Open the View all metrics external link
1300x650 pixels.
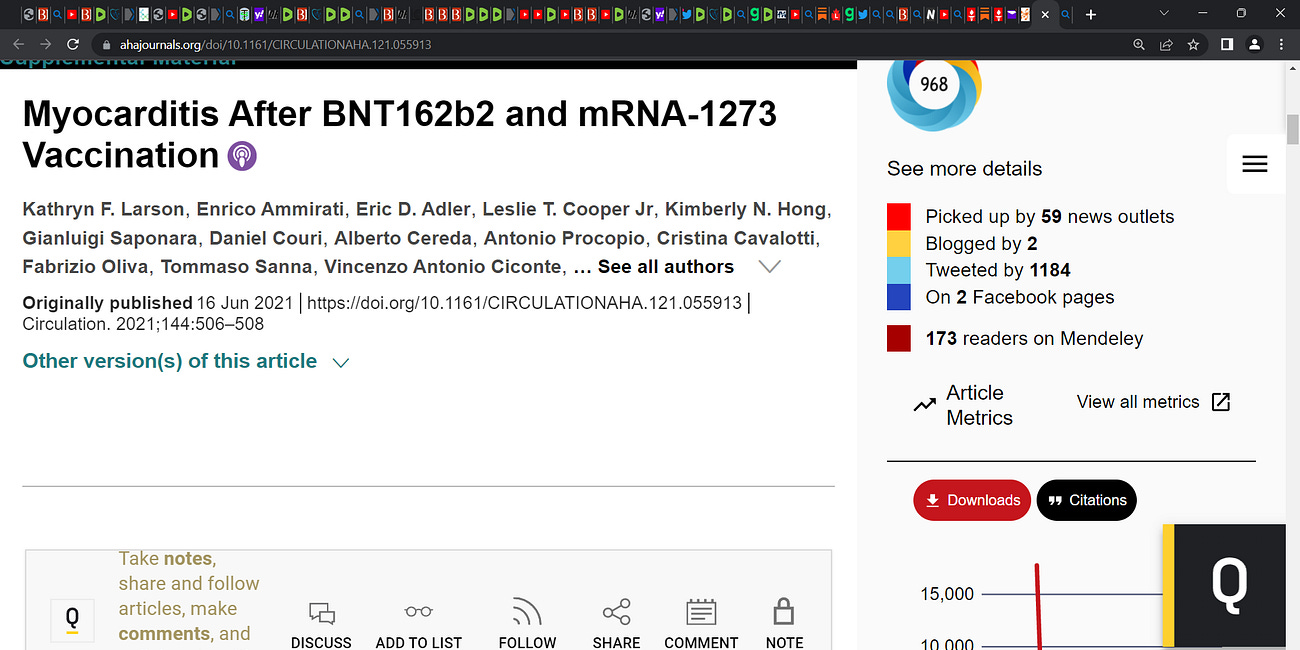coord(1153,402)
